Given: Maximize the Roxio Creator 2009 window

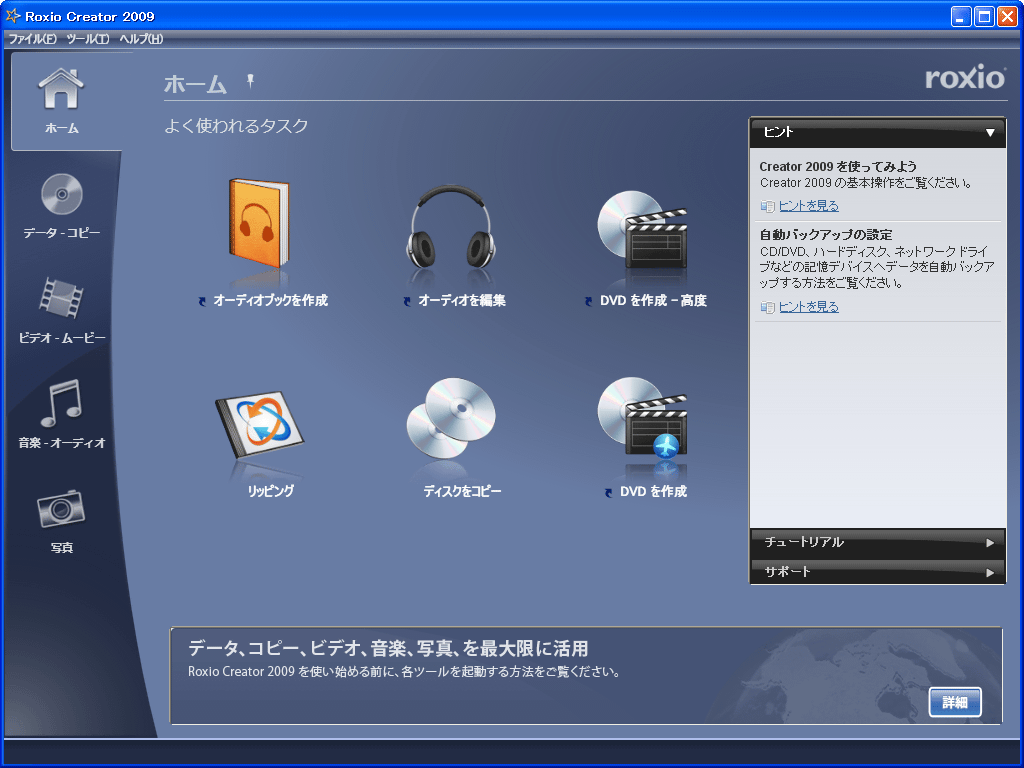Looking at the screenshot, I should pyautogui.click(x=984, y=16).
